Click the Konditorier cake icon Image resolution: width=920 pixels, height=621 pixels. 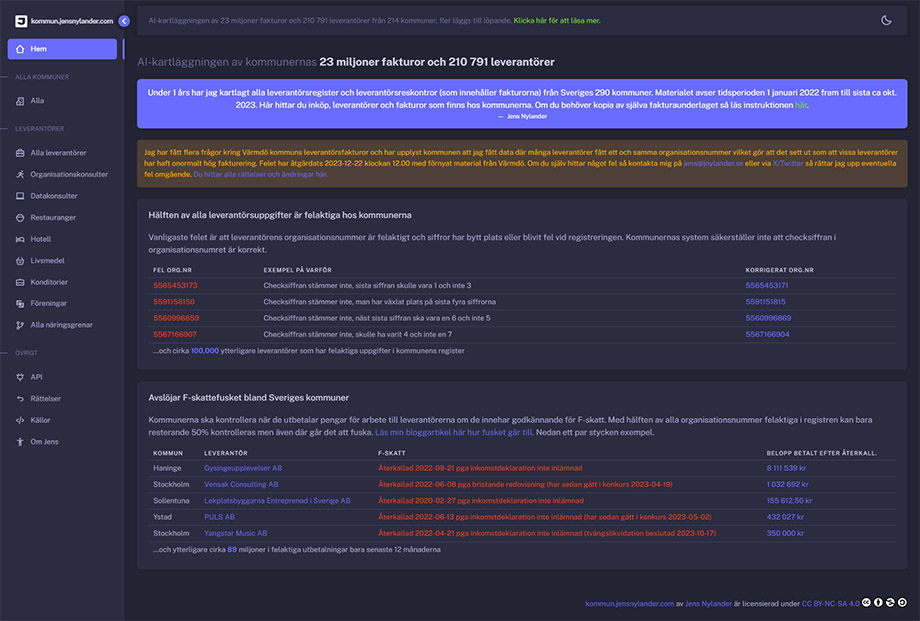[21, 282]
